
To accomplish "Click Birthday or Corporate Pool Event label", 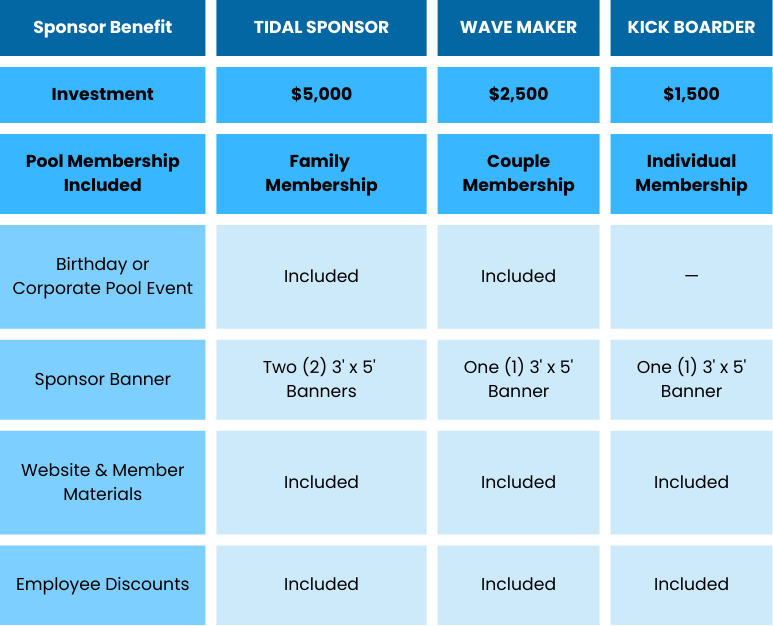I will click(x=103, y=276).
